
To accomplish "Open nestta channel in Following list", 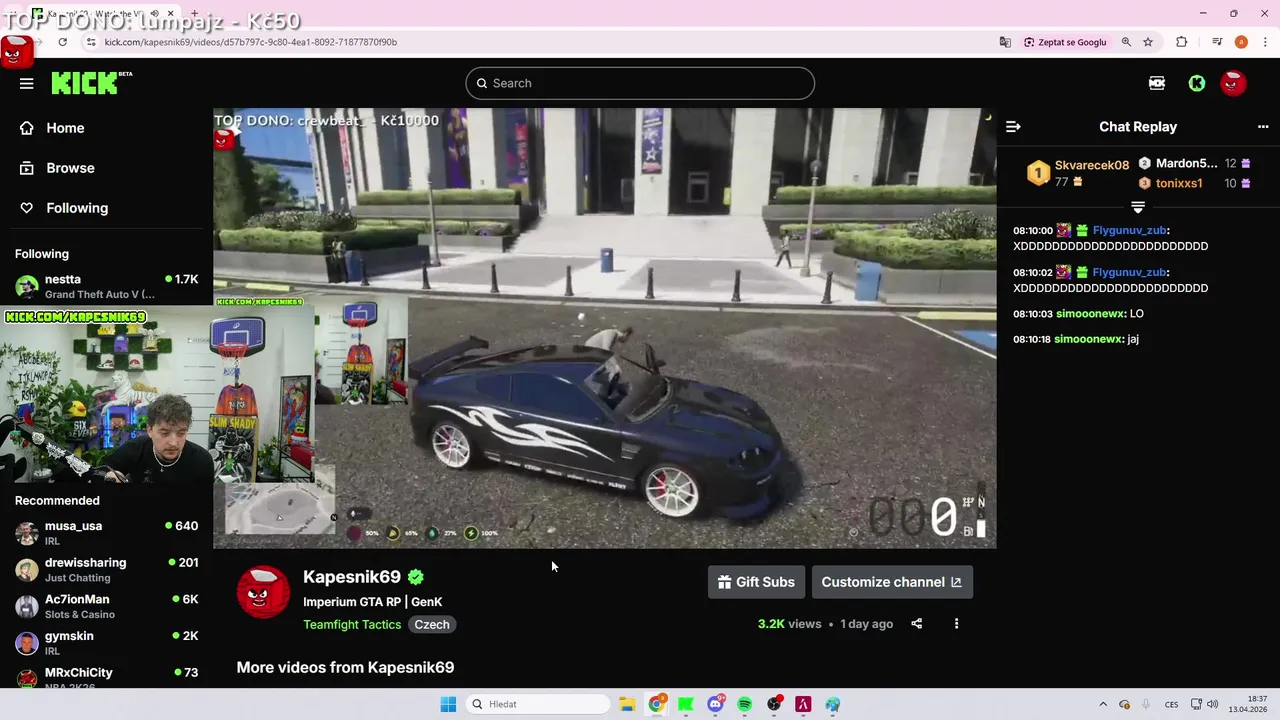I will coord(106,286).
